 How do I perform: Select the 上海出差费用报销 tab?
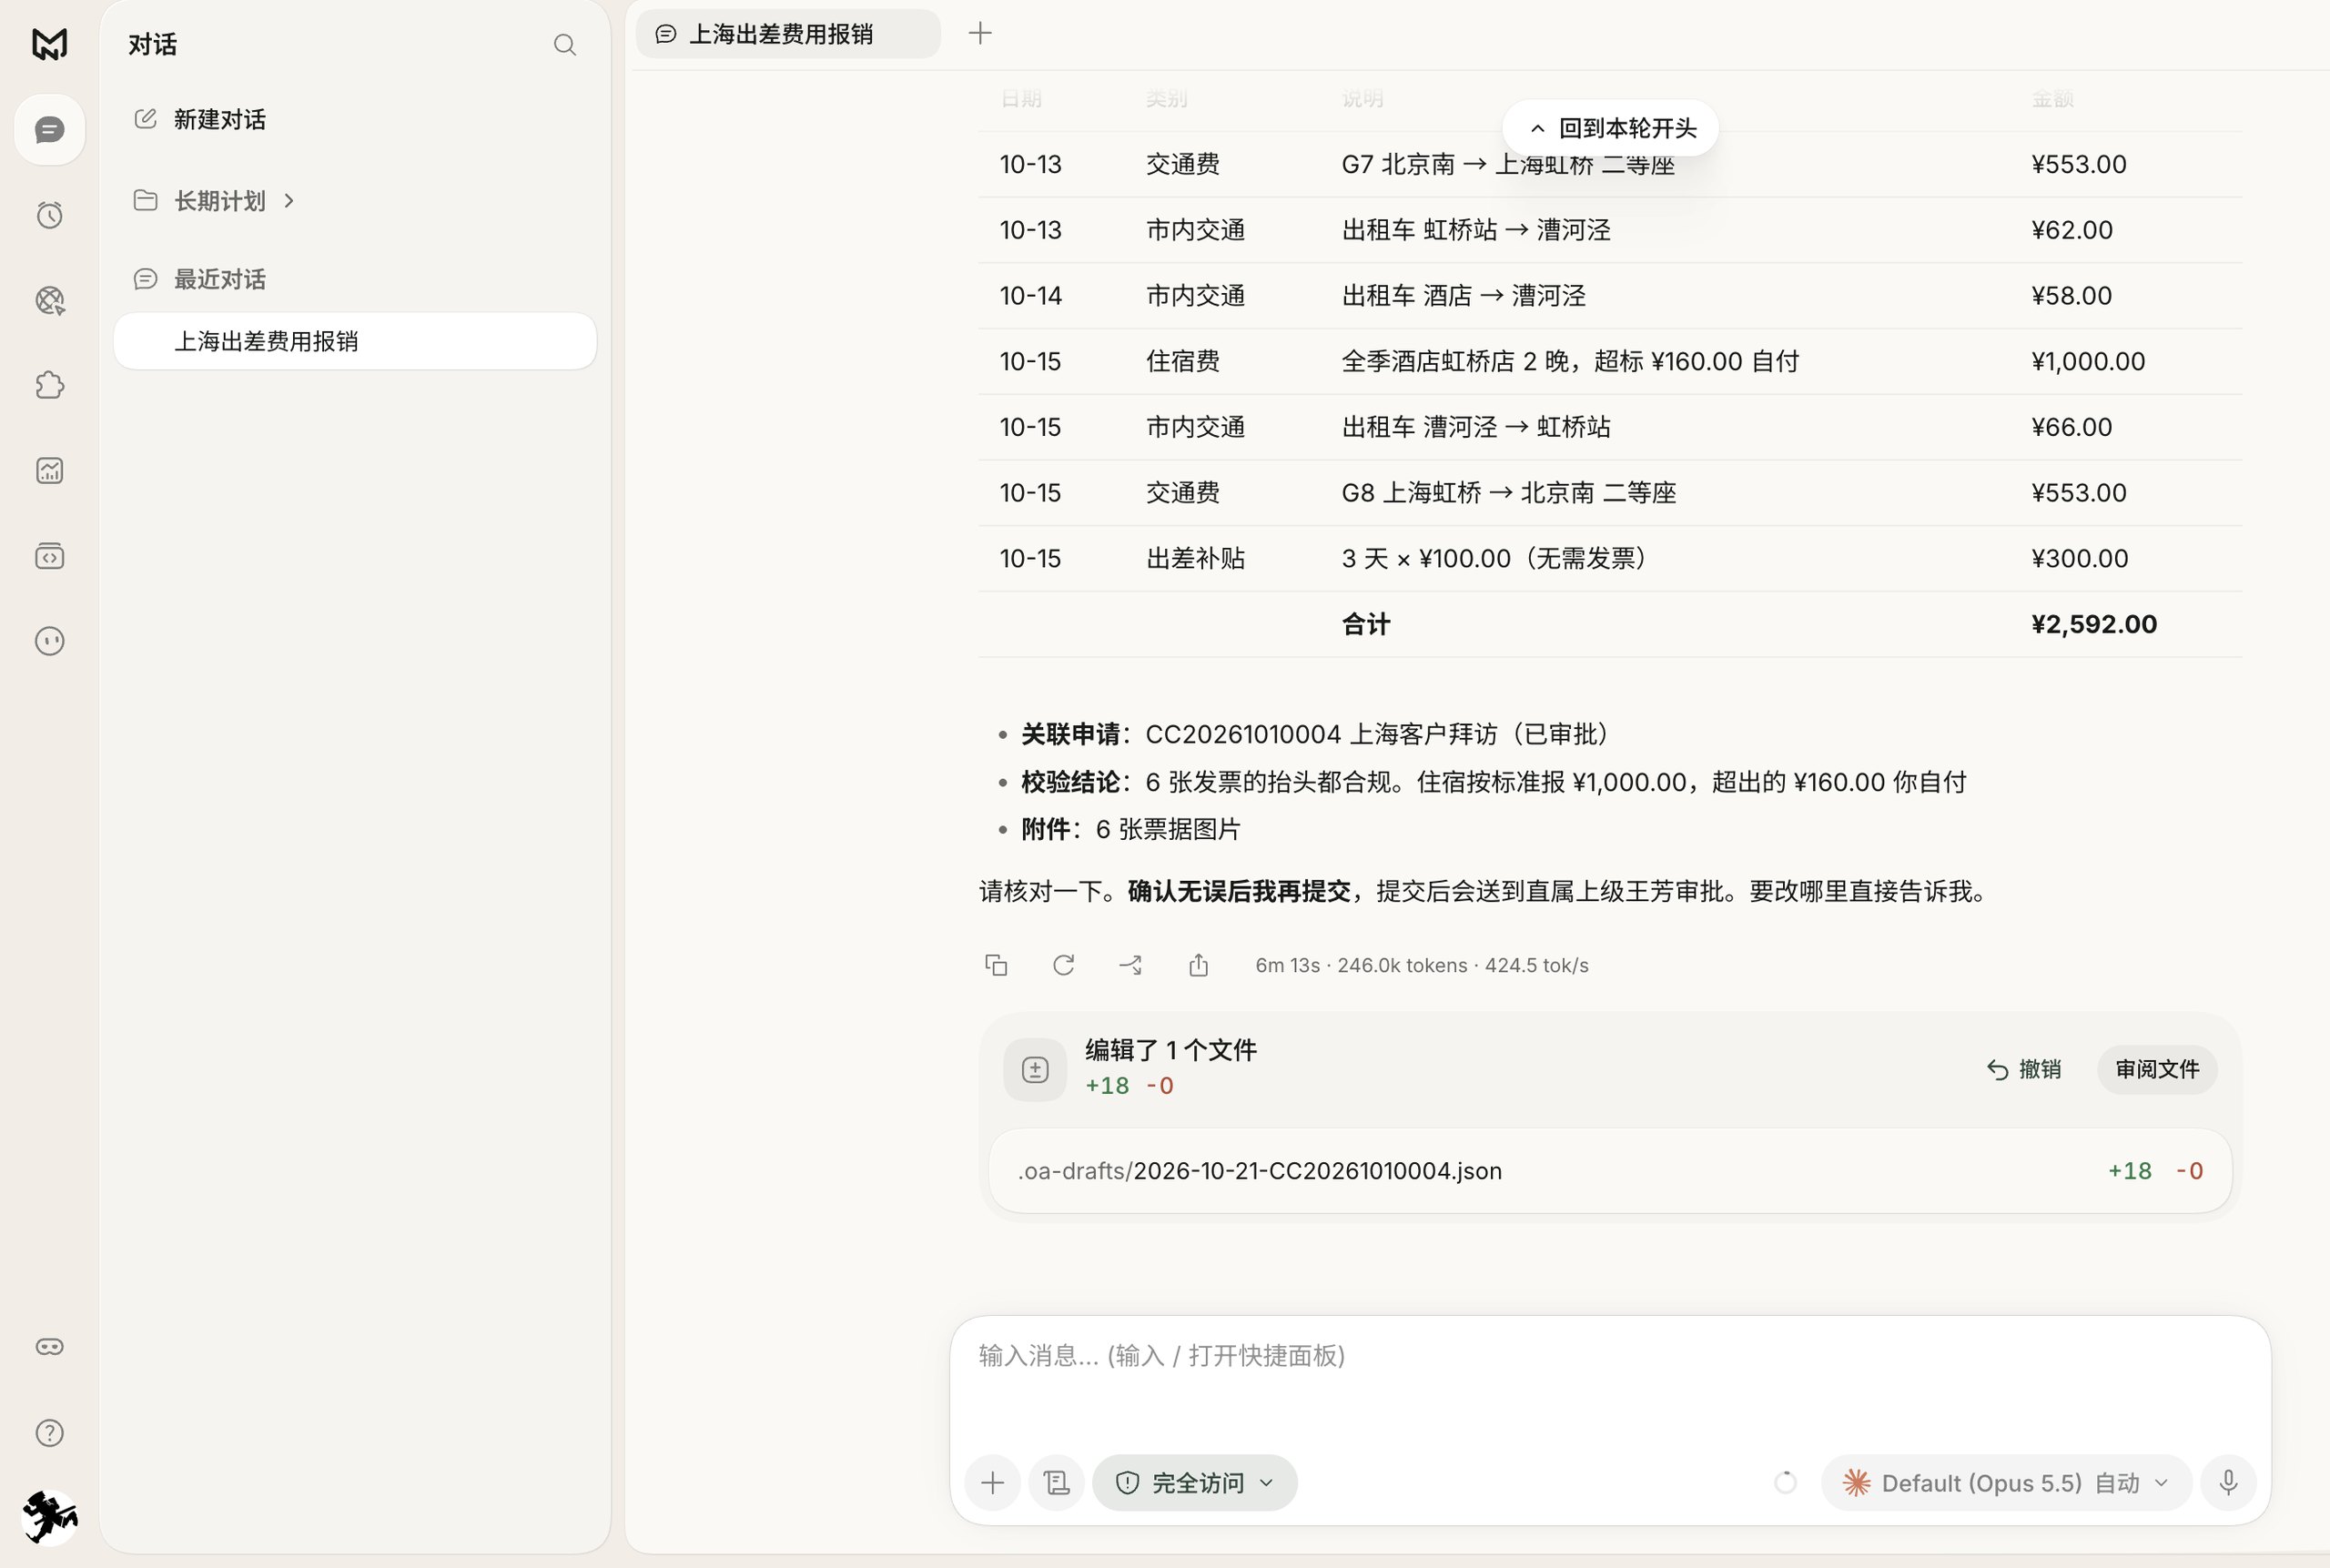pos(788,34)
